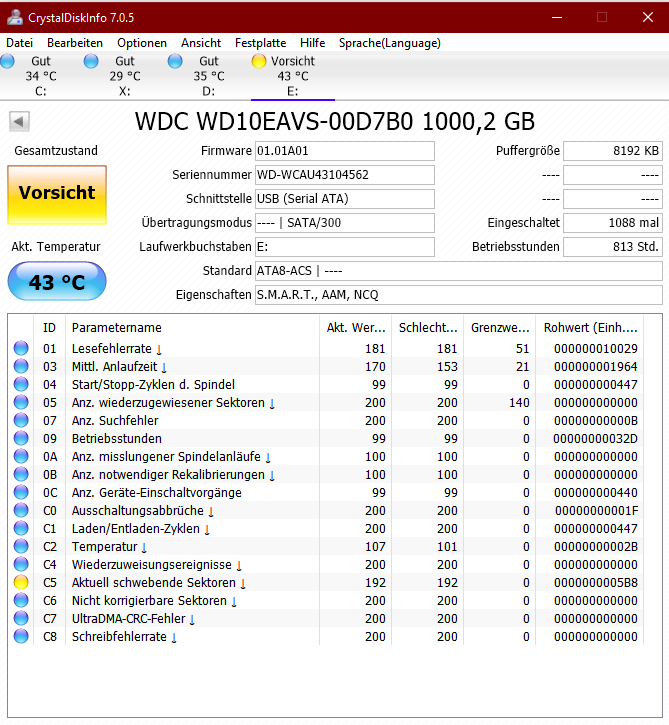Click raw value 00000000000B of Anz. Suchfehler

[x=596, y=420]
